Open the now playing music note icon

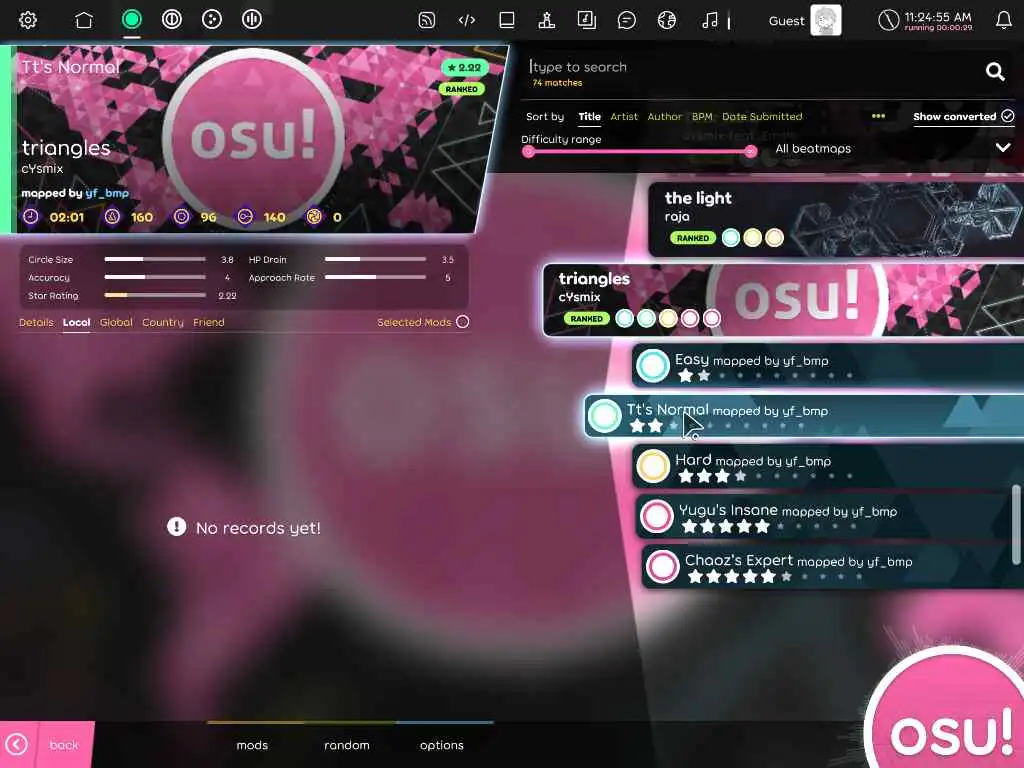(x=710, y=20)
